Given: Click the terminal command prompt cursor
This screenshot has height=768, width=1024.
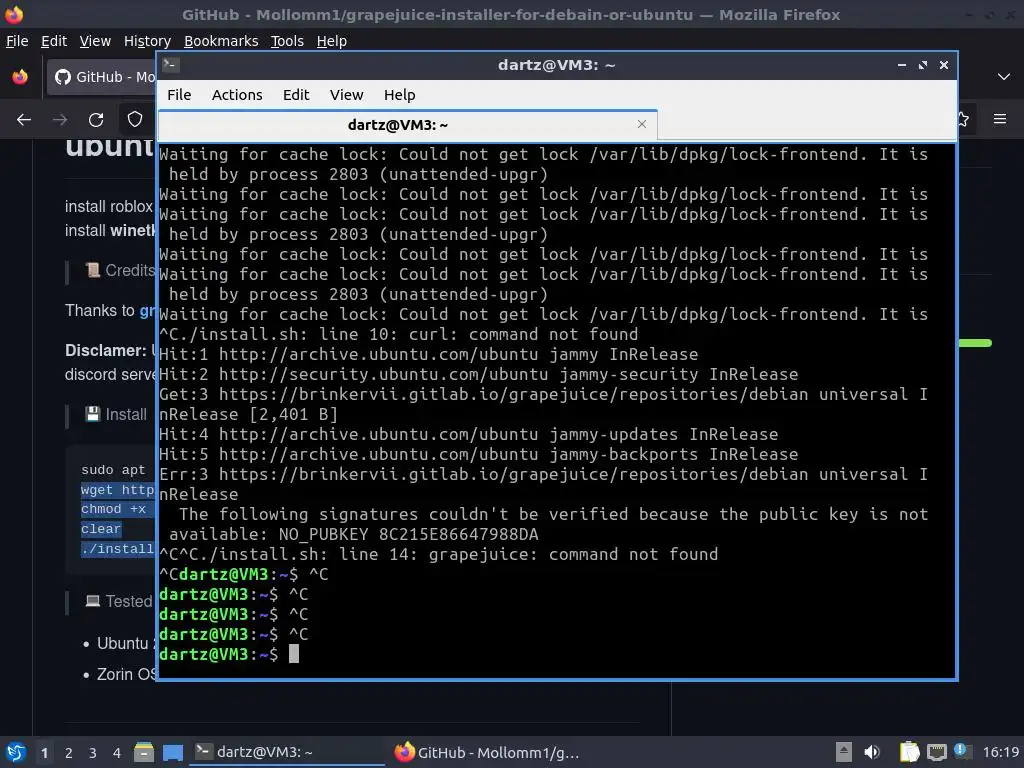Looking at the screenshot, I should click(x=294, y=654).
